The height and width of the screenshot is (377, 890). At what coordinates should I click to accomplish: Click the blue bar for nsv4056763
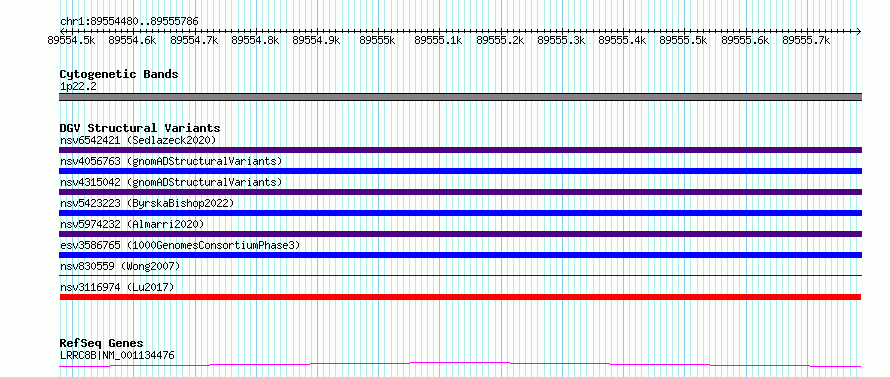coord(460,171)
